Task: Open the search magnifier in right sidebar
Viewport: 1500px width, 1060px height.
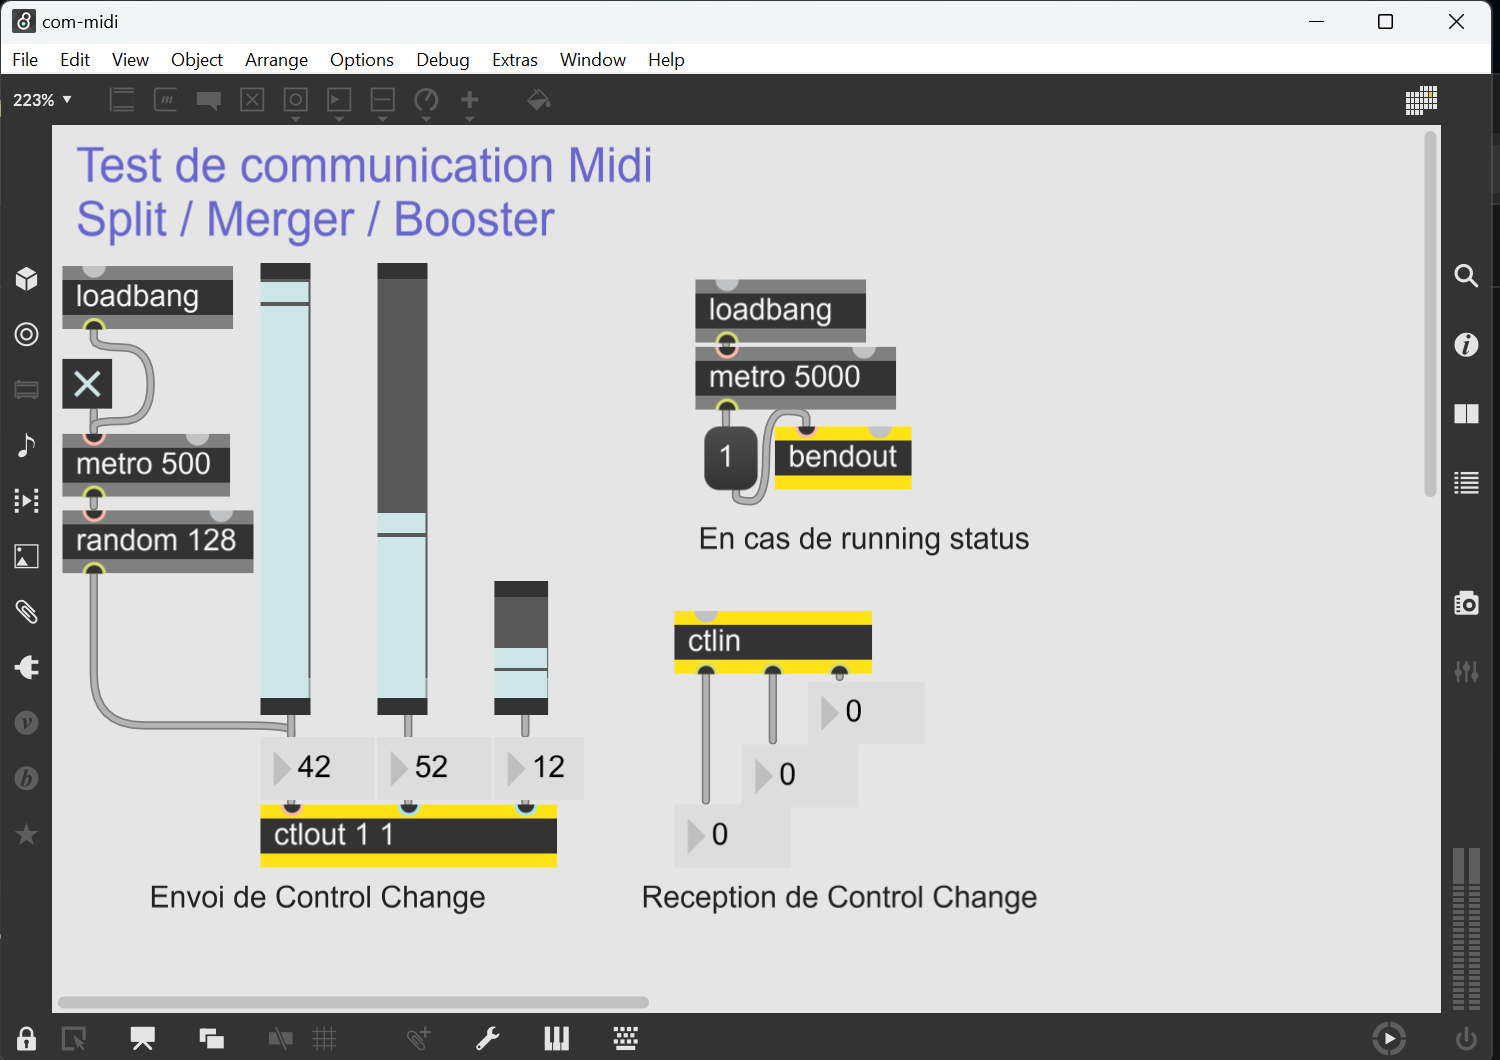Action: click(x=1466, y=276)
